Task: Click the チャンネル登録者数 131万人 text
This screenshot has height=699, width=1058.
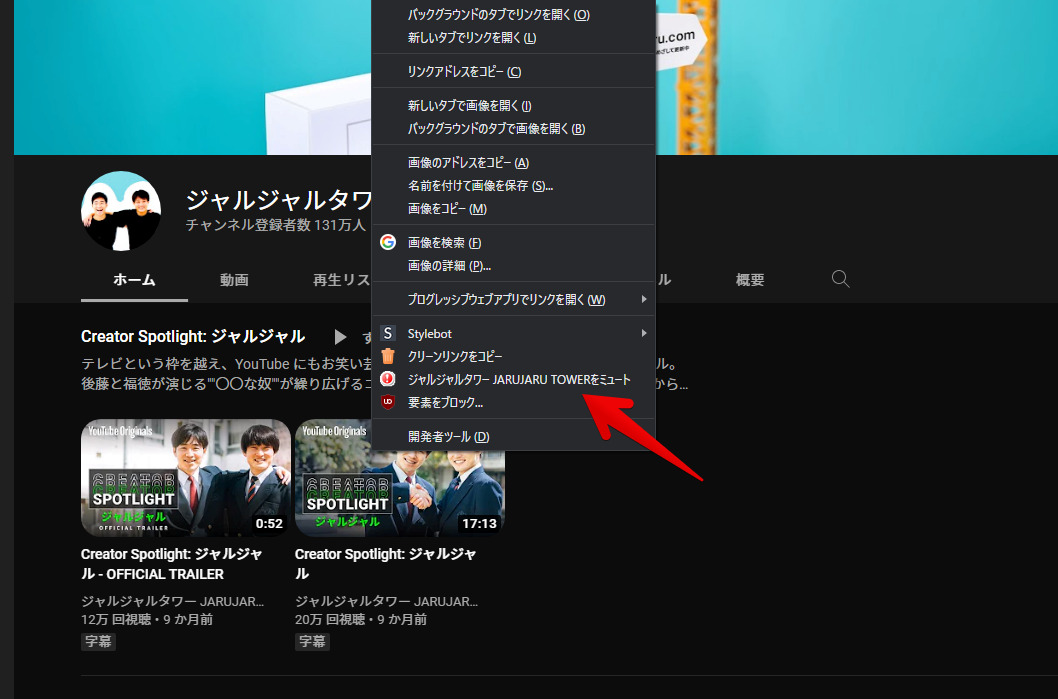Action: [x=275, y=225]
